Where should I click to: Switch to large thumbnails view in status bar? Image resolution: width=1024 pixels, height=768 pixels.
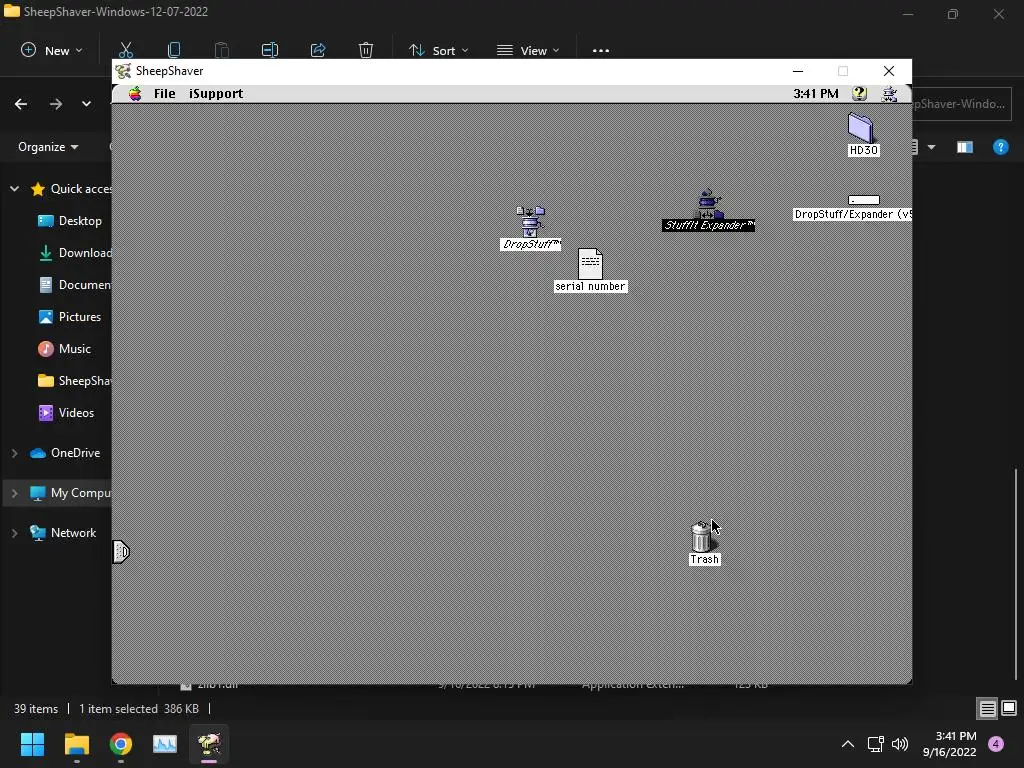pos(1009,708)
